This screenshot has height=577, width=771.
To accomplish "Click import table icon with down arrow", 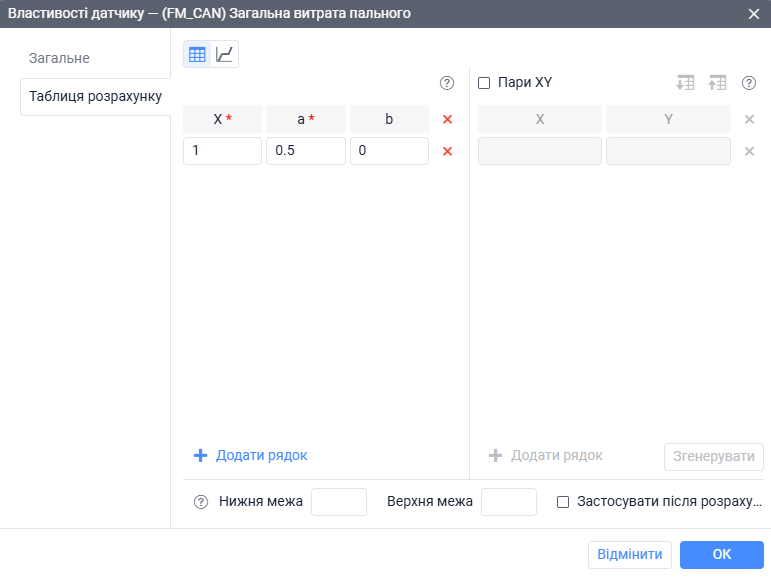I will 685,83.
